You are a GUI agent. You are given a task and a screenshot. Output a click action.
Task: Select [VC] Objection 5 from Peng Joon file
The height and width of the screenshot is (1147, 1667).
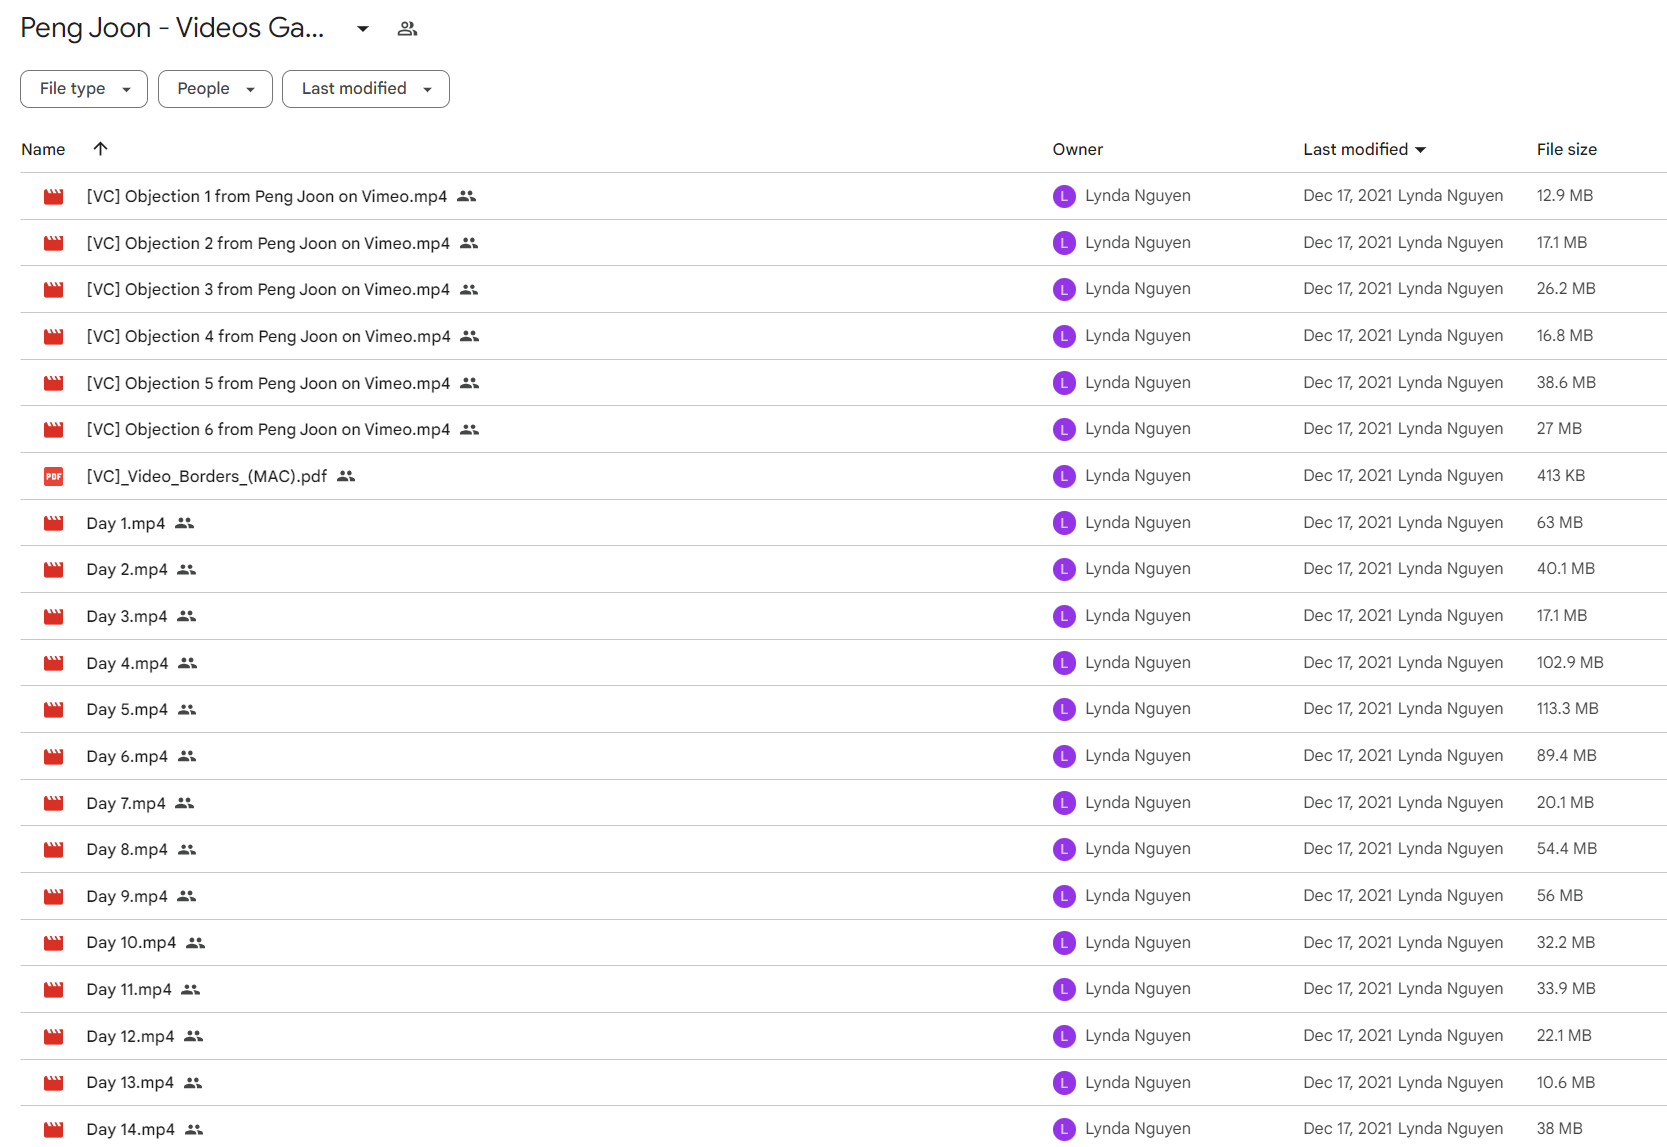pyautogui.click(x=268, y=383)
